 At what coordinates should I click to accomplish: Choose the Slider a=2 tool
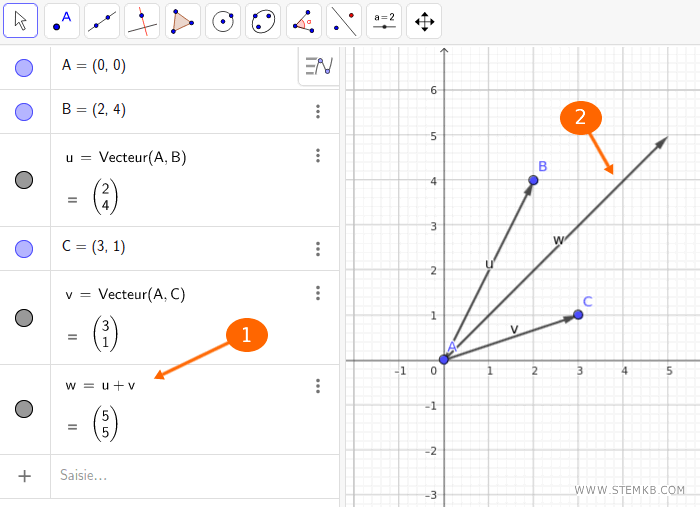383,21
